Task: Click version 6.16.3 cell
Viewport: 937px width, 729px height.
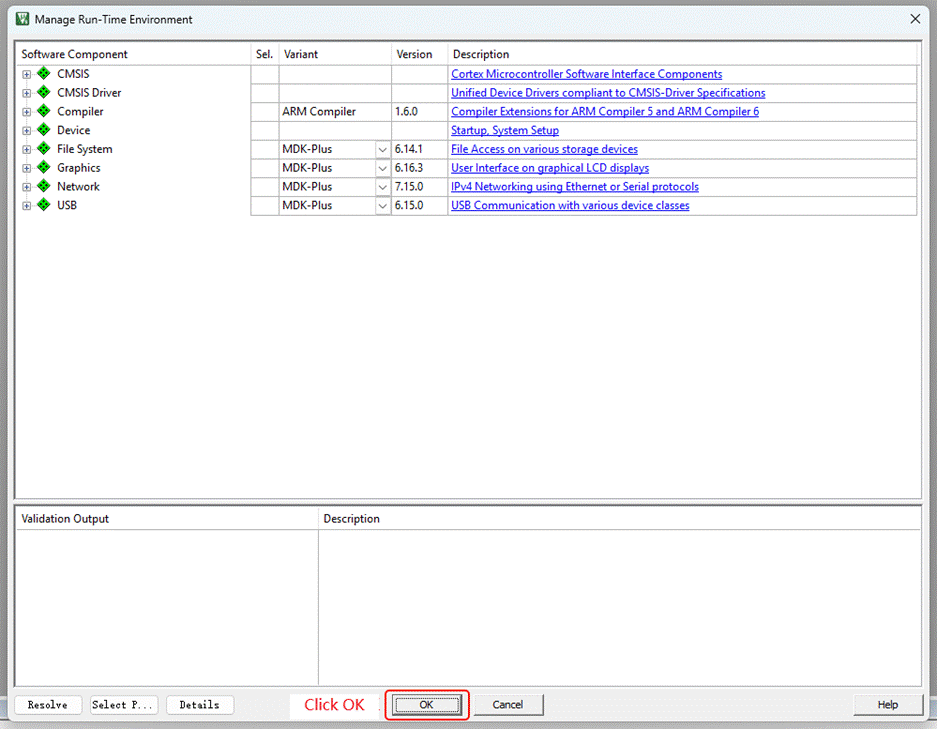Action: coord(419,168)
